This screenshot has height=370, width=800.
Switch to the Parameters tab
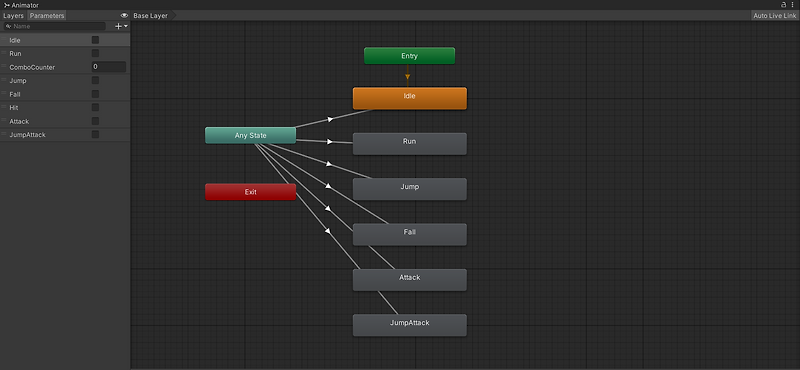point(47,16)
